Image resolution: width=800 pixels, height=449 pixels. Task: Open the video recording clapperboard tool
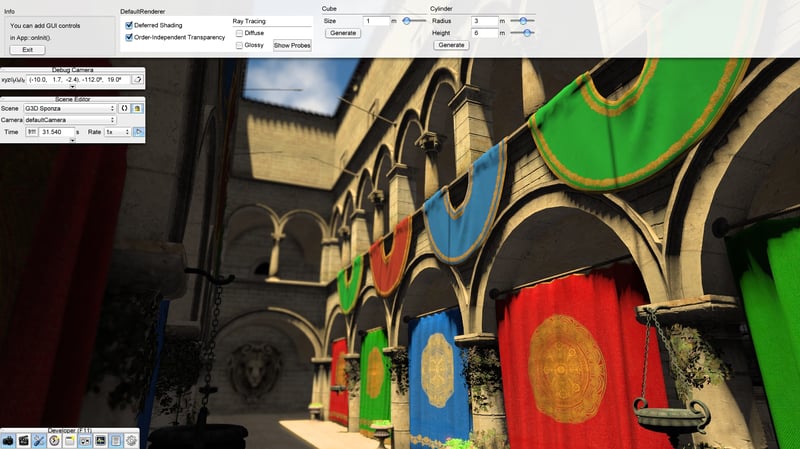tap(24, 440)
